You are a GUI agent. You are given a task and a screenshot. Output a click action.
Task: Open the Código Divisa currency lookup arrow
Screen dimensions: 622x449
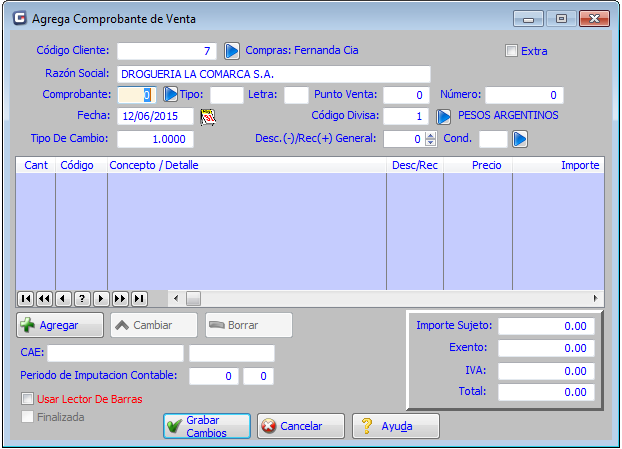pos(444,116)
